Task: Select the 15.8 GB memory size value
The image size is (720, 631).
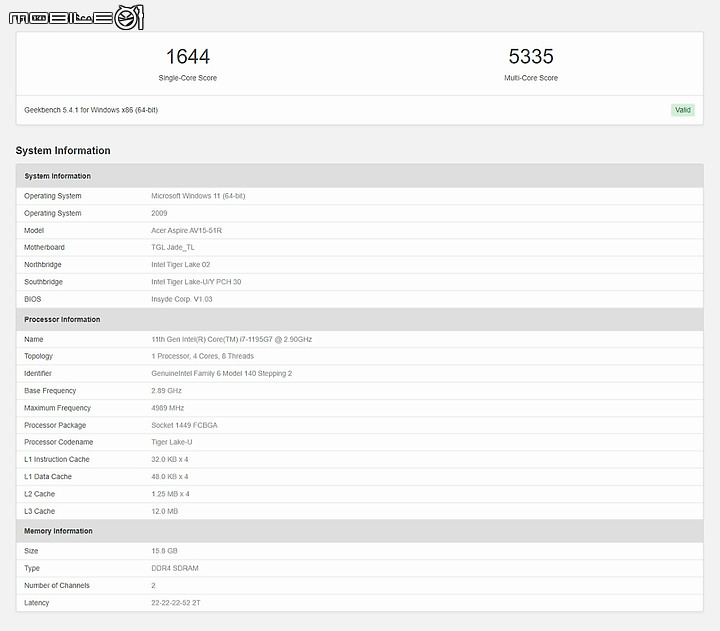Action: click(164, 551)
